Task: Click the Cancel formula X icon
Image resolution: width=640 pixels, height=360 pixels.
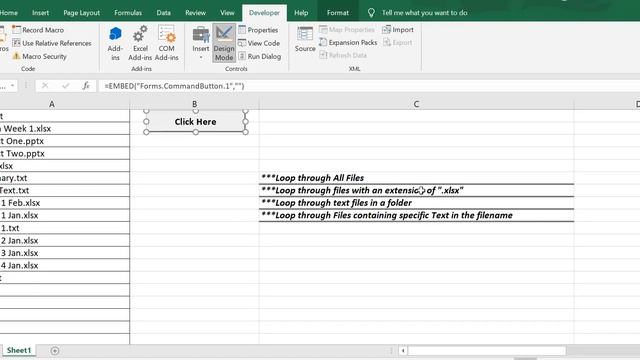Action: coord(45,86)
